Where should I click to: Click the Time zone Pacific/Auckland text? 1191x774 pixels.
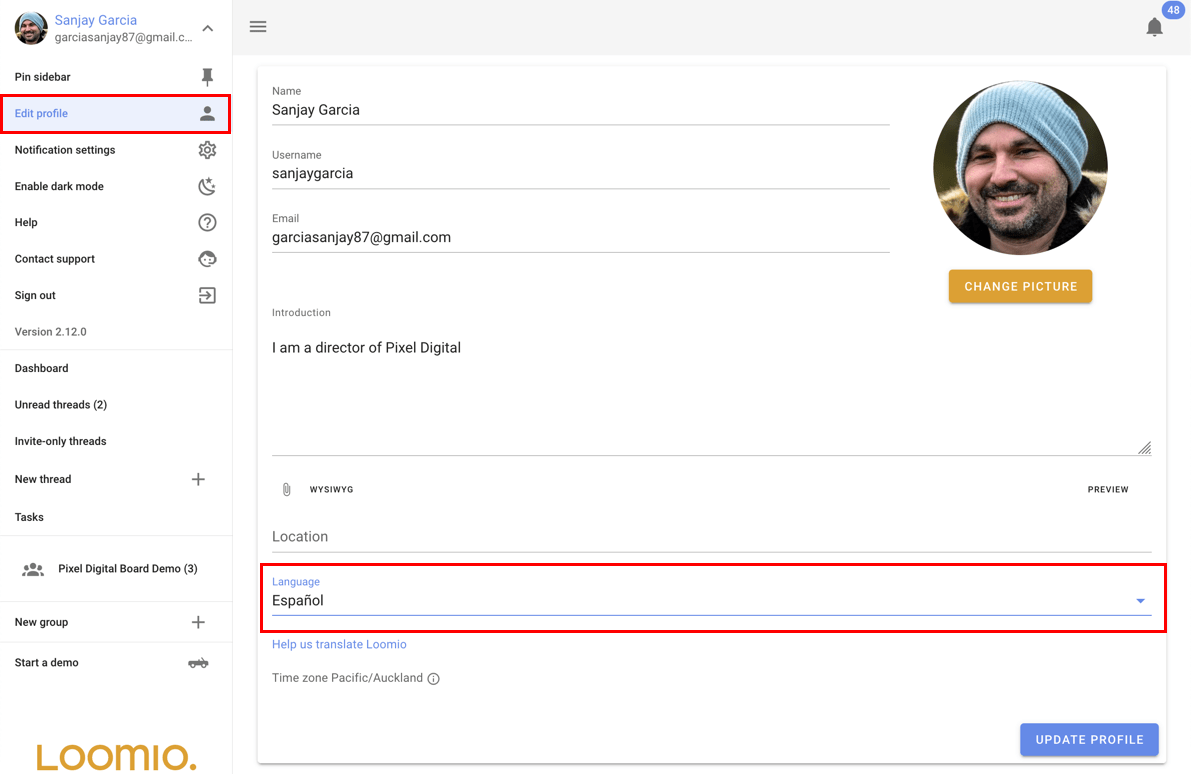[x=347, y=678]
